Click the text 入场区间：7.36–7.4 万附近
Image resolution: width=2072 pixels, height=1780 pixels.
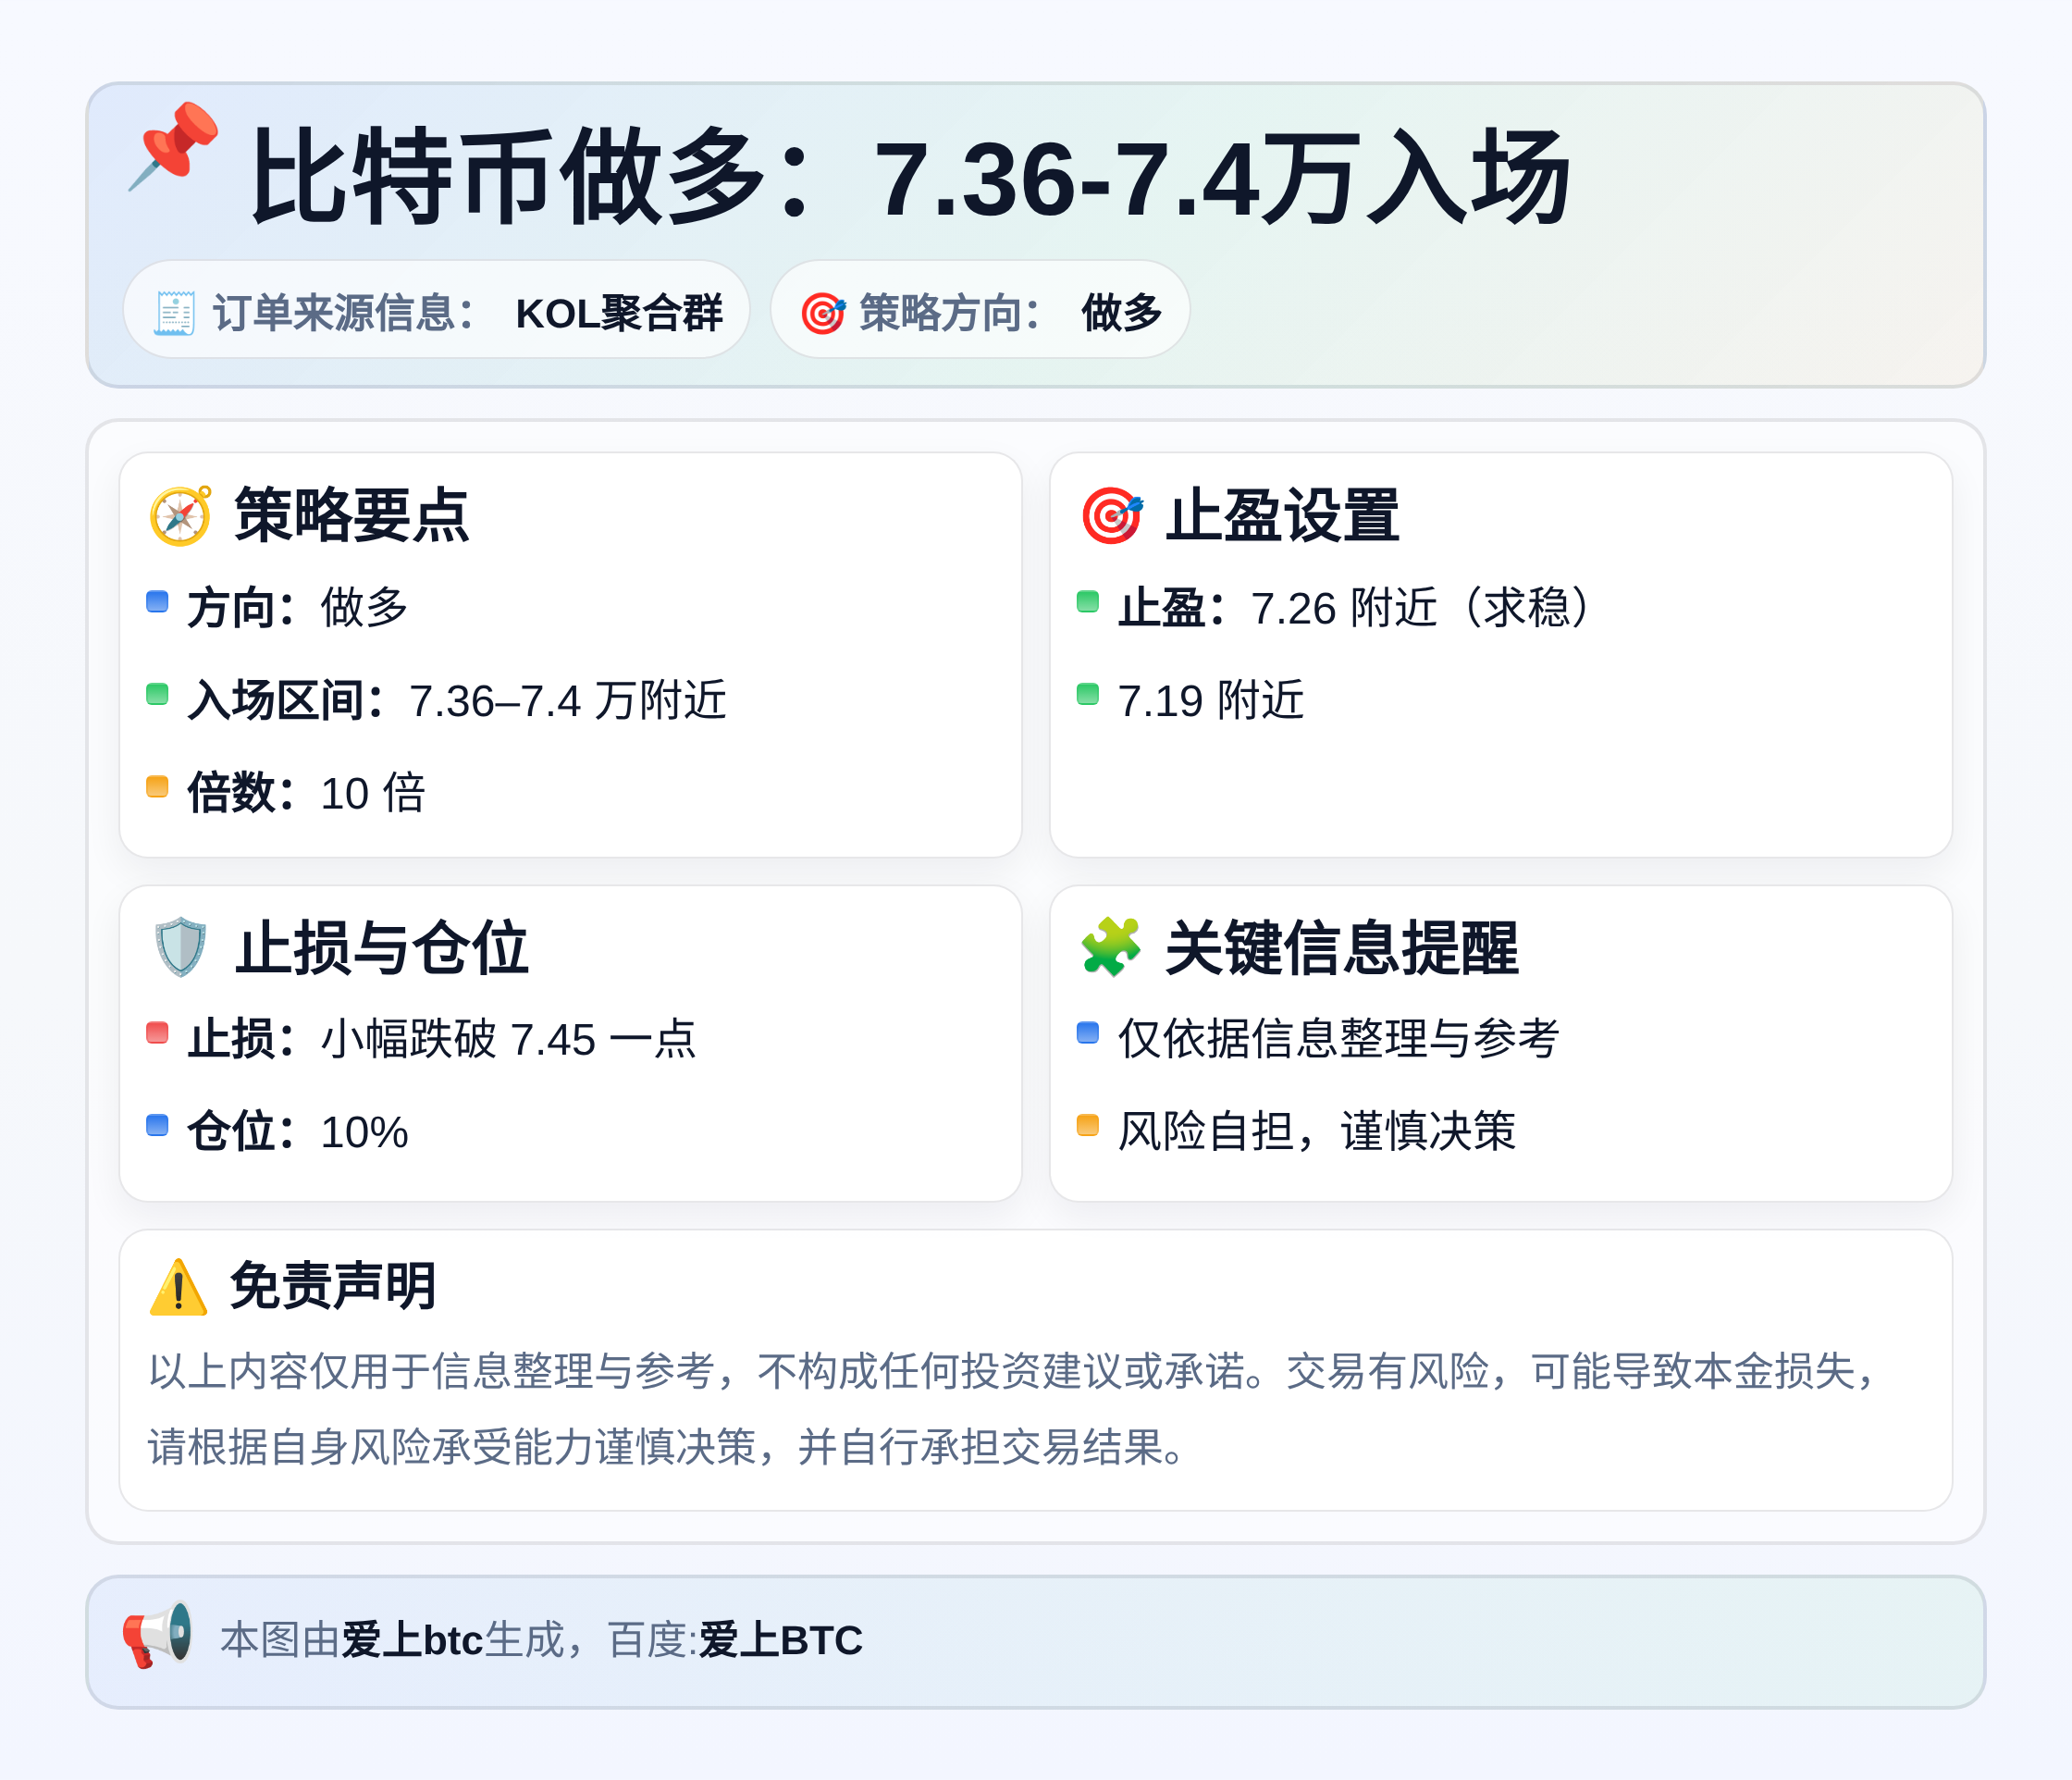[x=457, y=701]
